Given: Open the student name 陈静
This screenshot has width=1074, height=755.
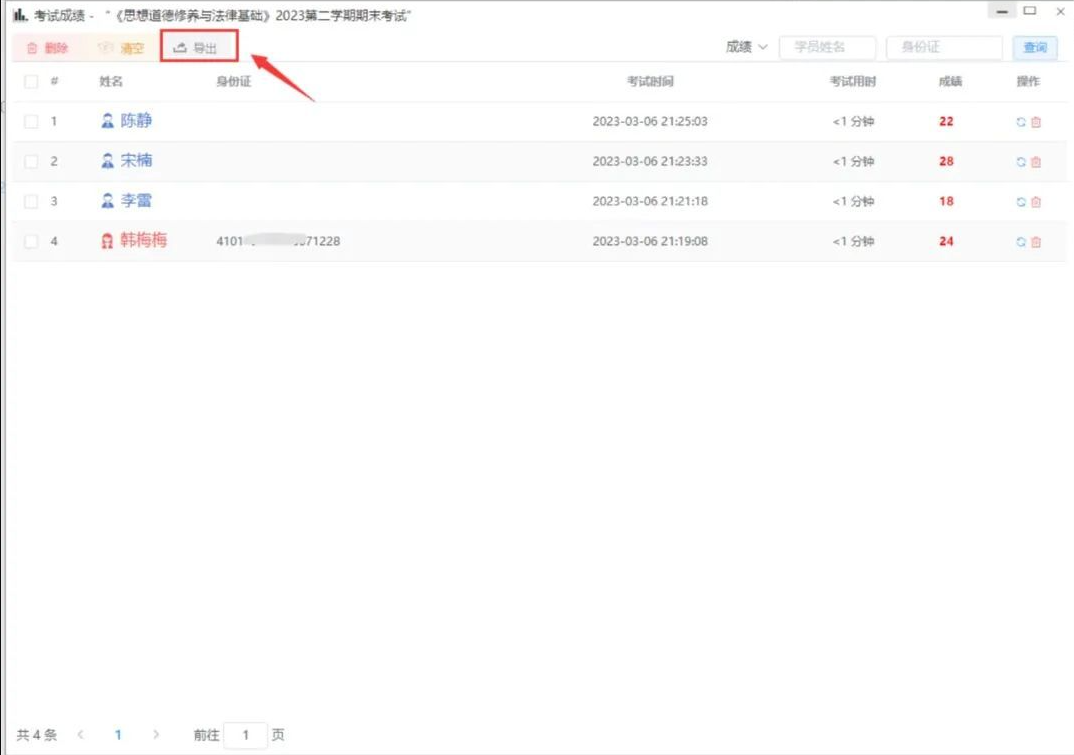Looking at the screenshot, I should tap(136, 121).
